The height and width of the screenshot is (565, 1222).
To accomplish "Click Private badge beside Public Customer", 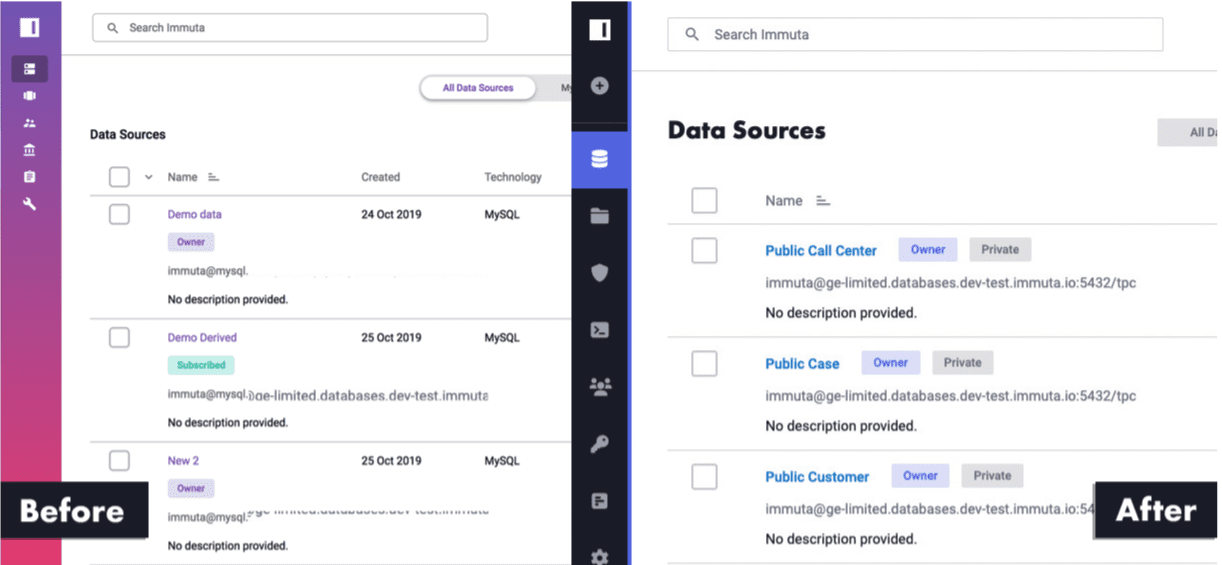I will tap(992, 476).
